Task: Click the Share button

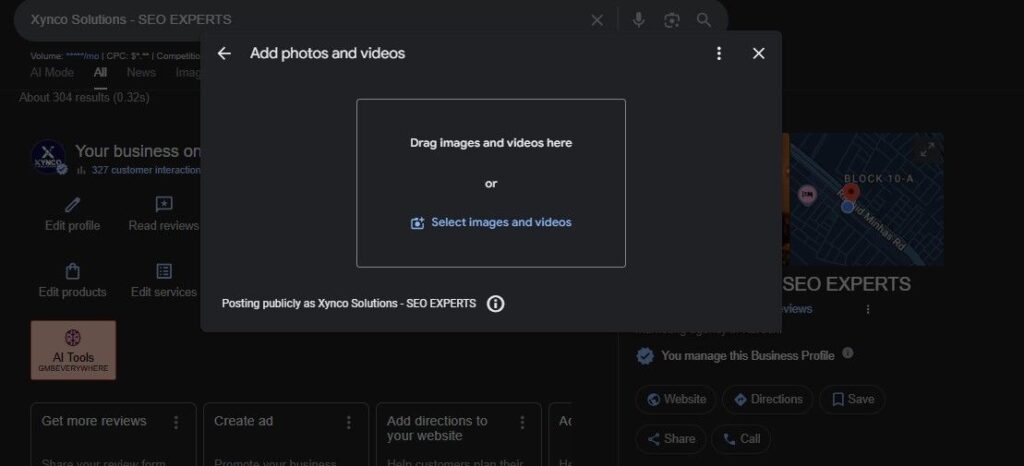Action: (670, 439)
